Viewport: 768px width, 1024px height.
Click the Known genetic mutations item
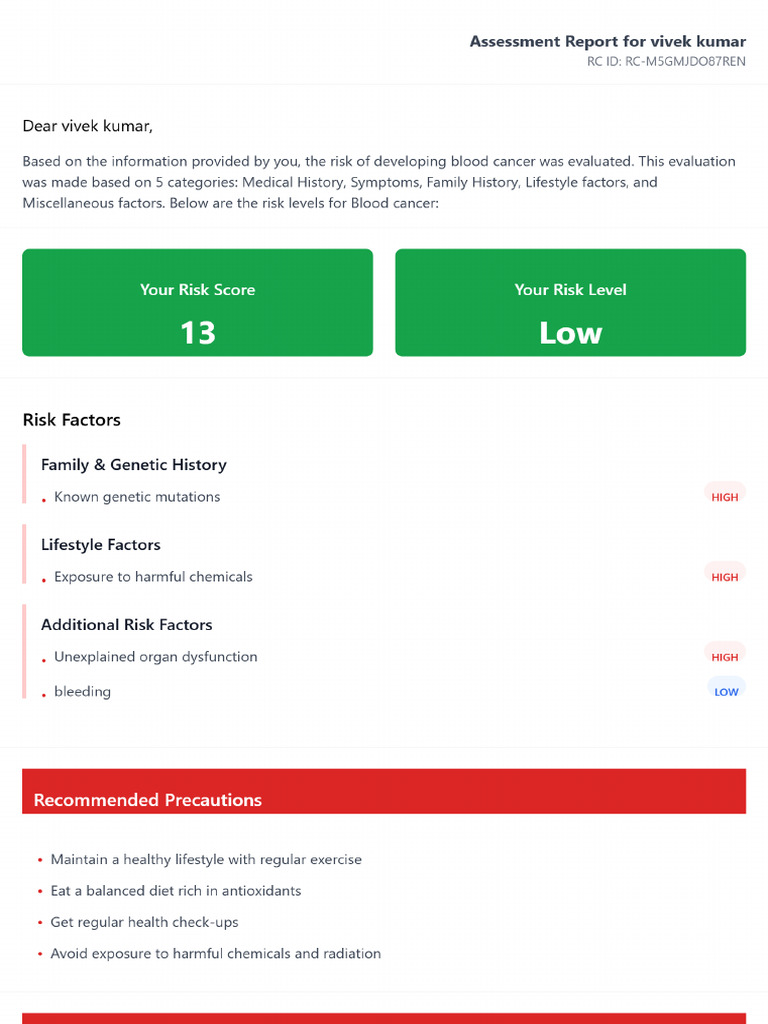pos(137,497)
